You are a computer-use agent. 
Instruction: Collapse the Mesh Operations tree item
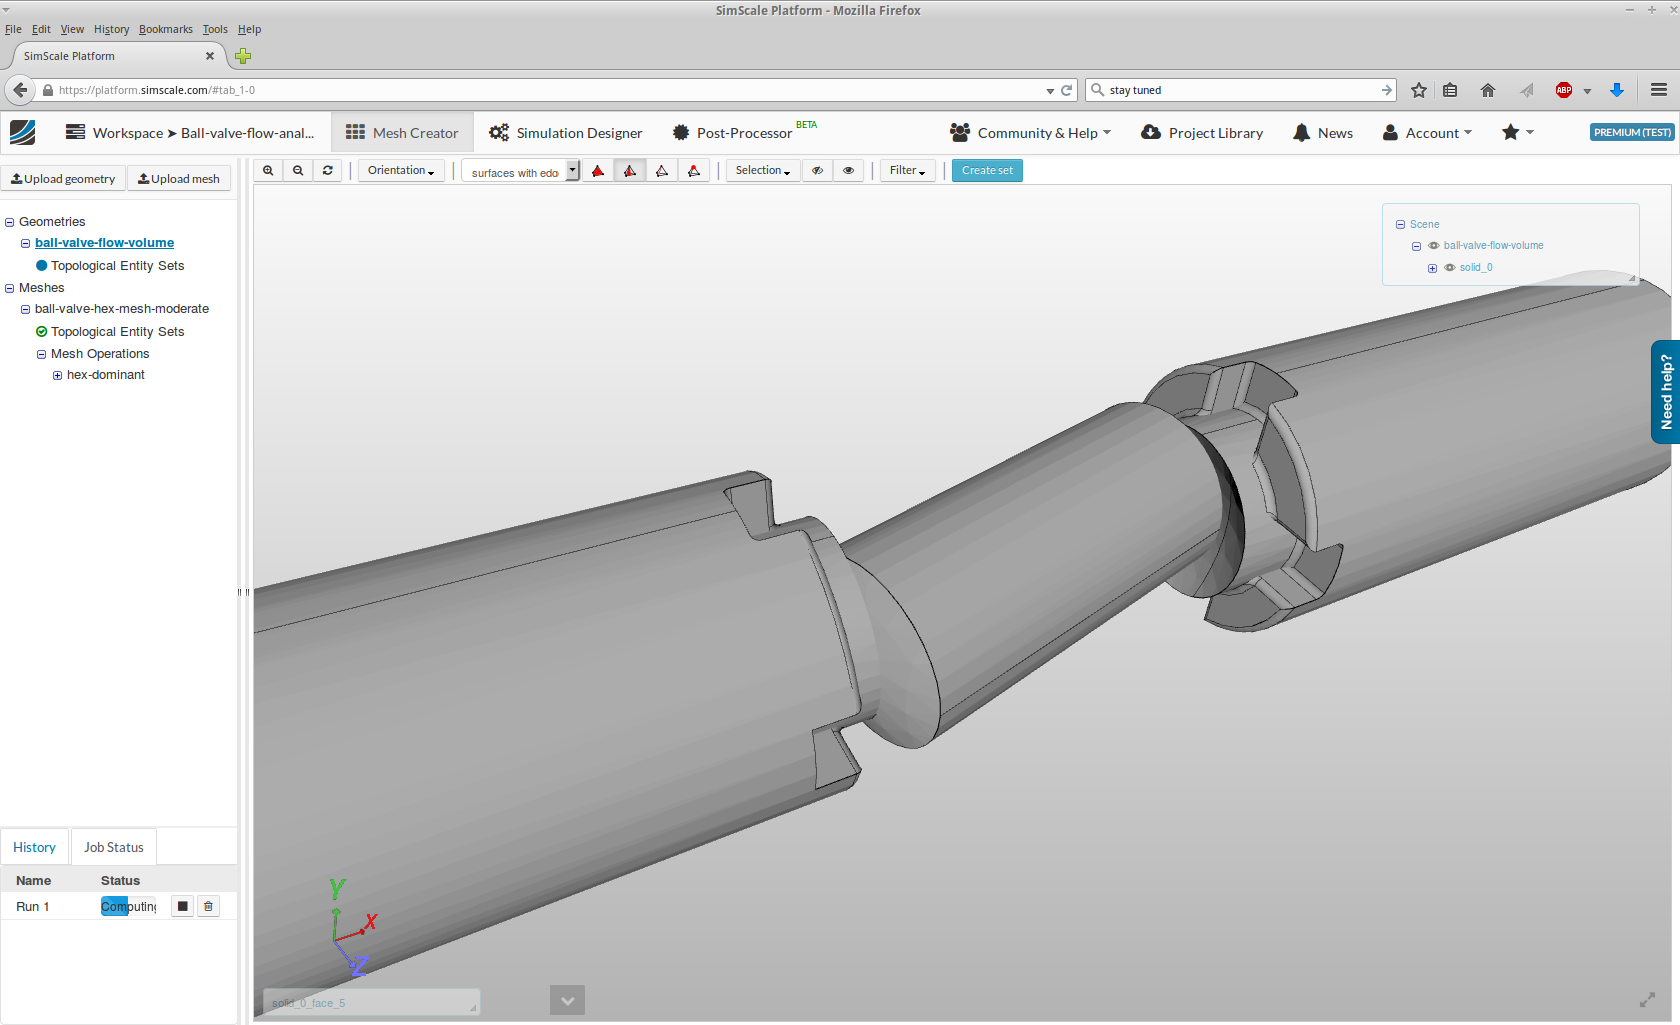41,353
